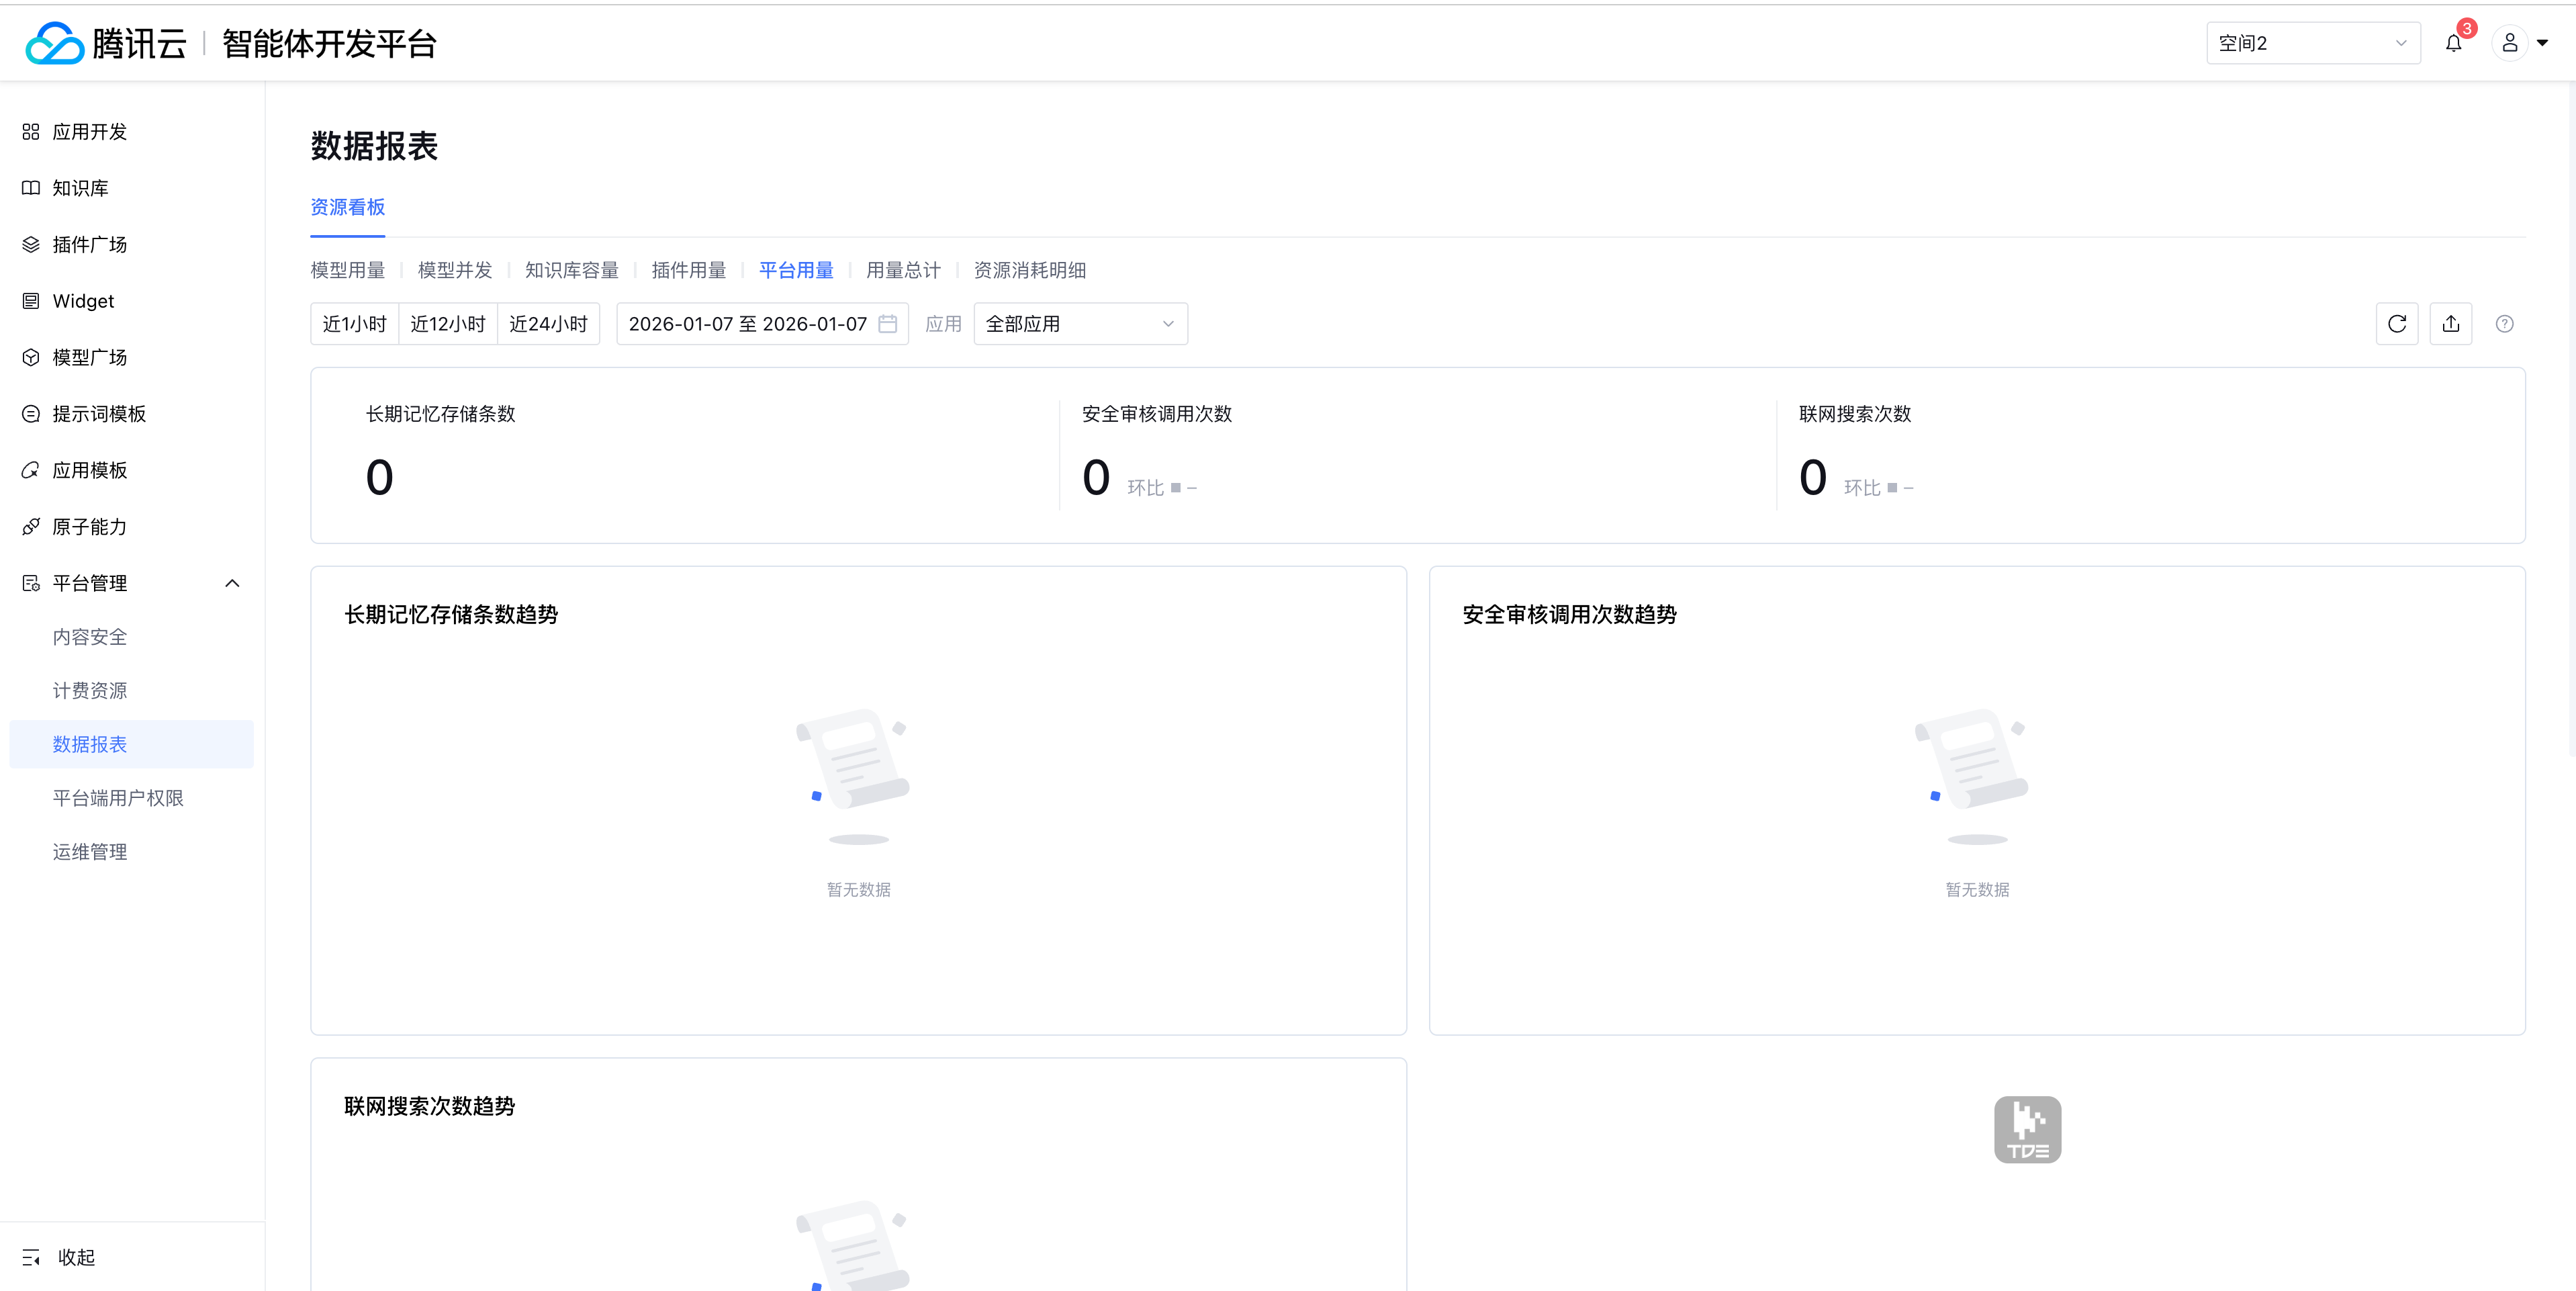The image size is (2576, 1291).
Task: Go to 计费资源 in sidebar
Action: pos(90,691)
